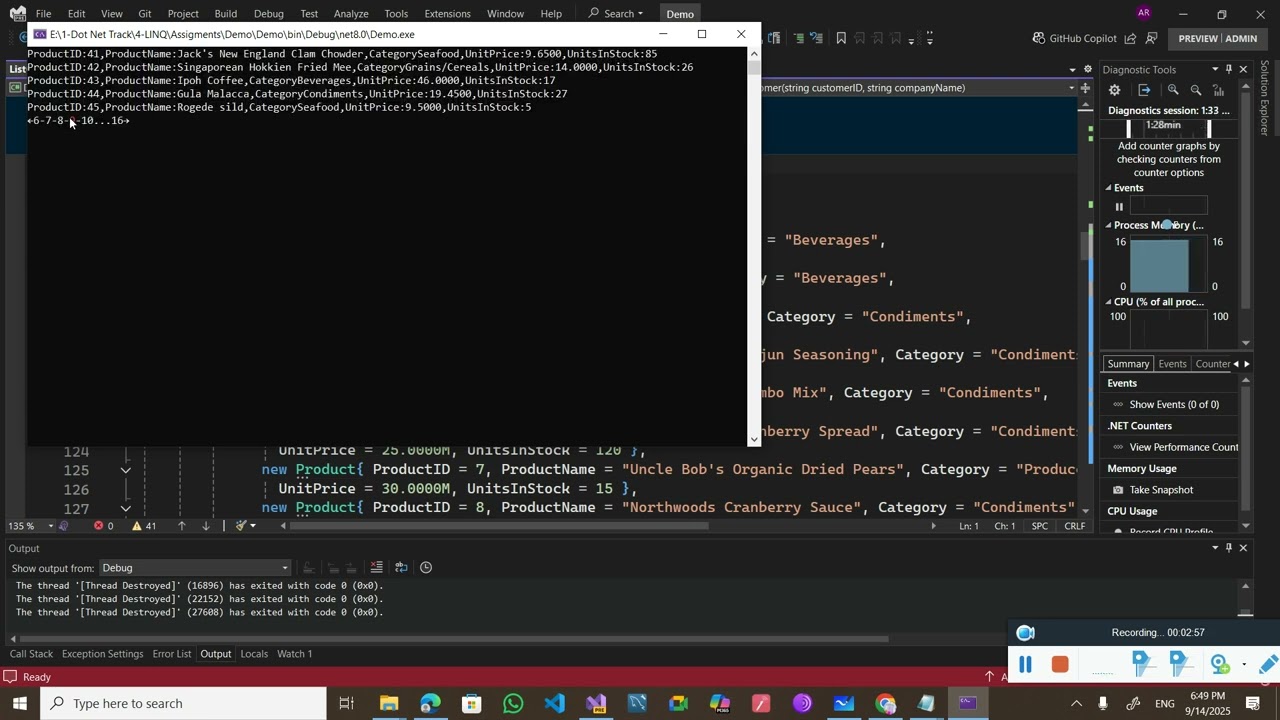This screenshot has height=720, width=1280.
Task: Toggle bookmark on current line
Action: tap(841, 38)
